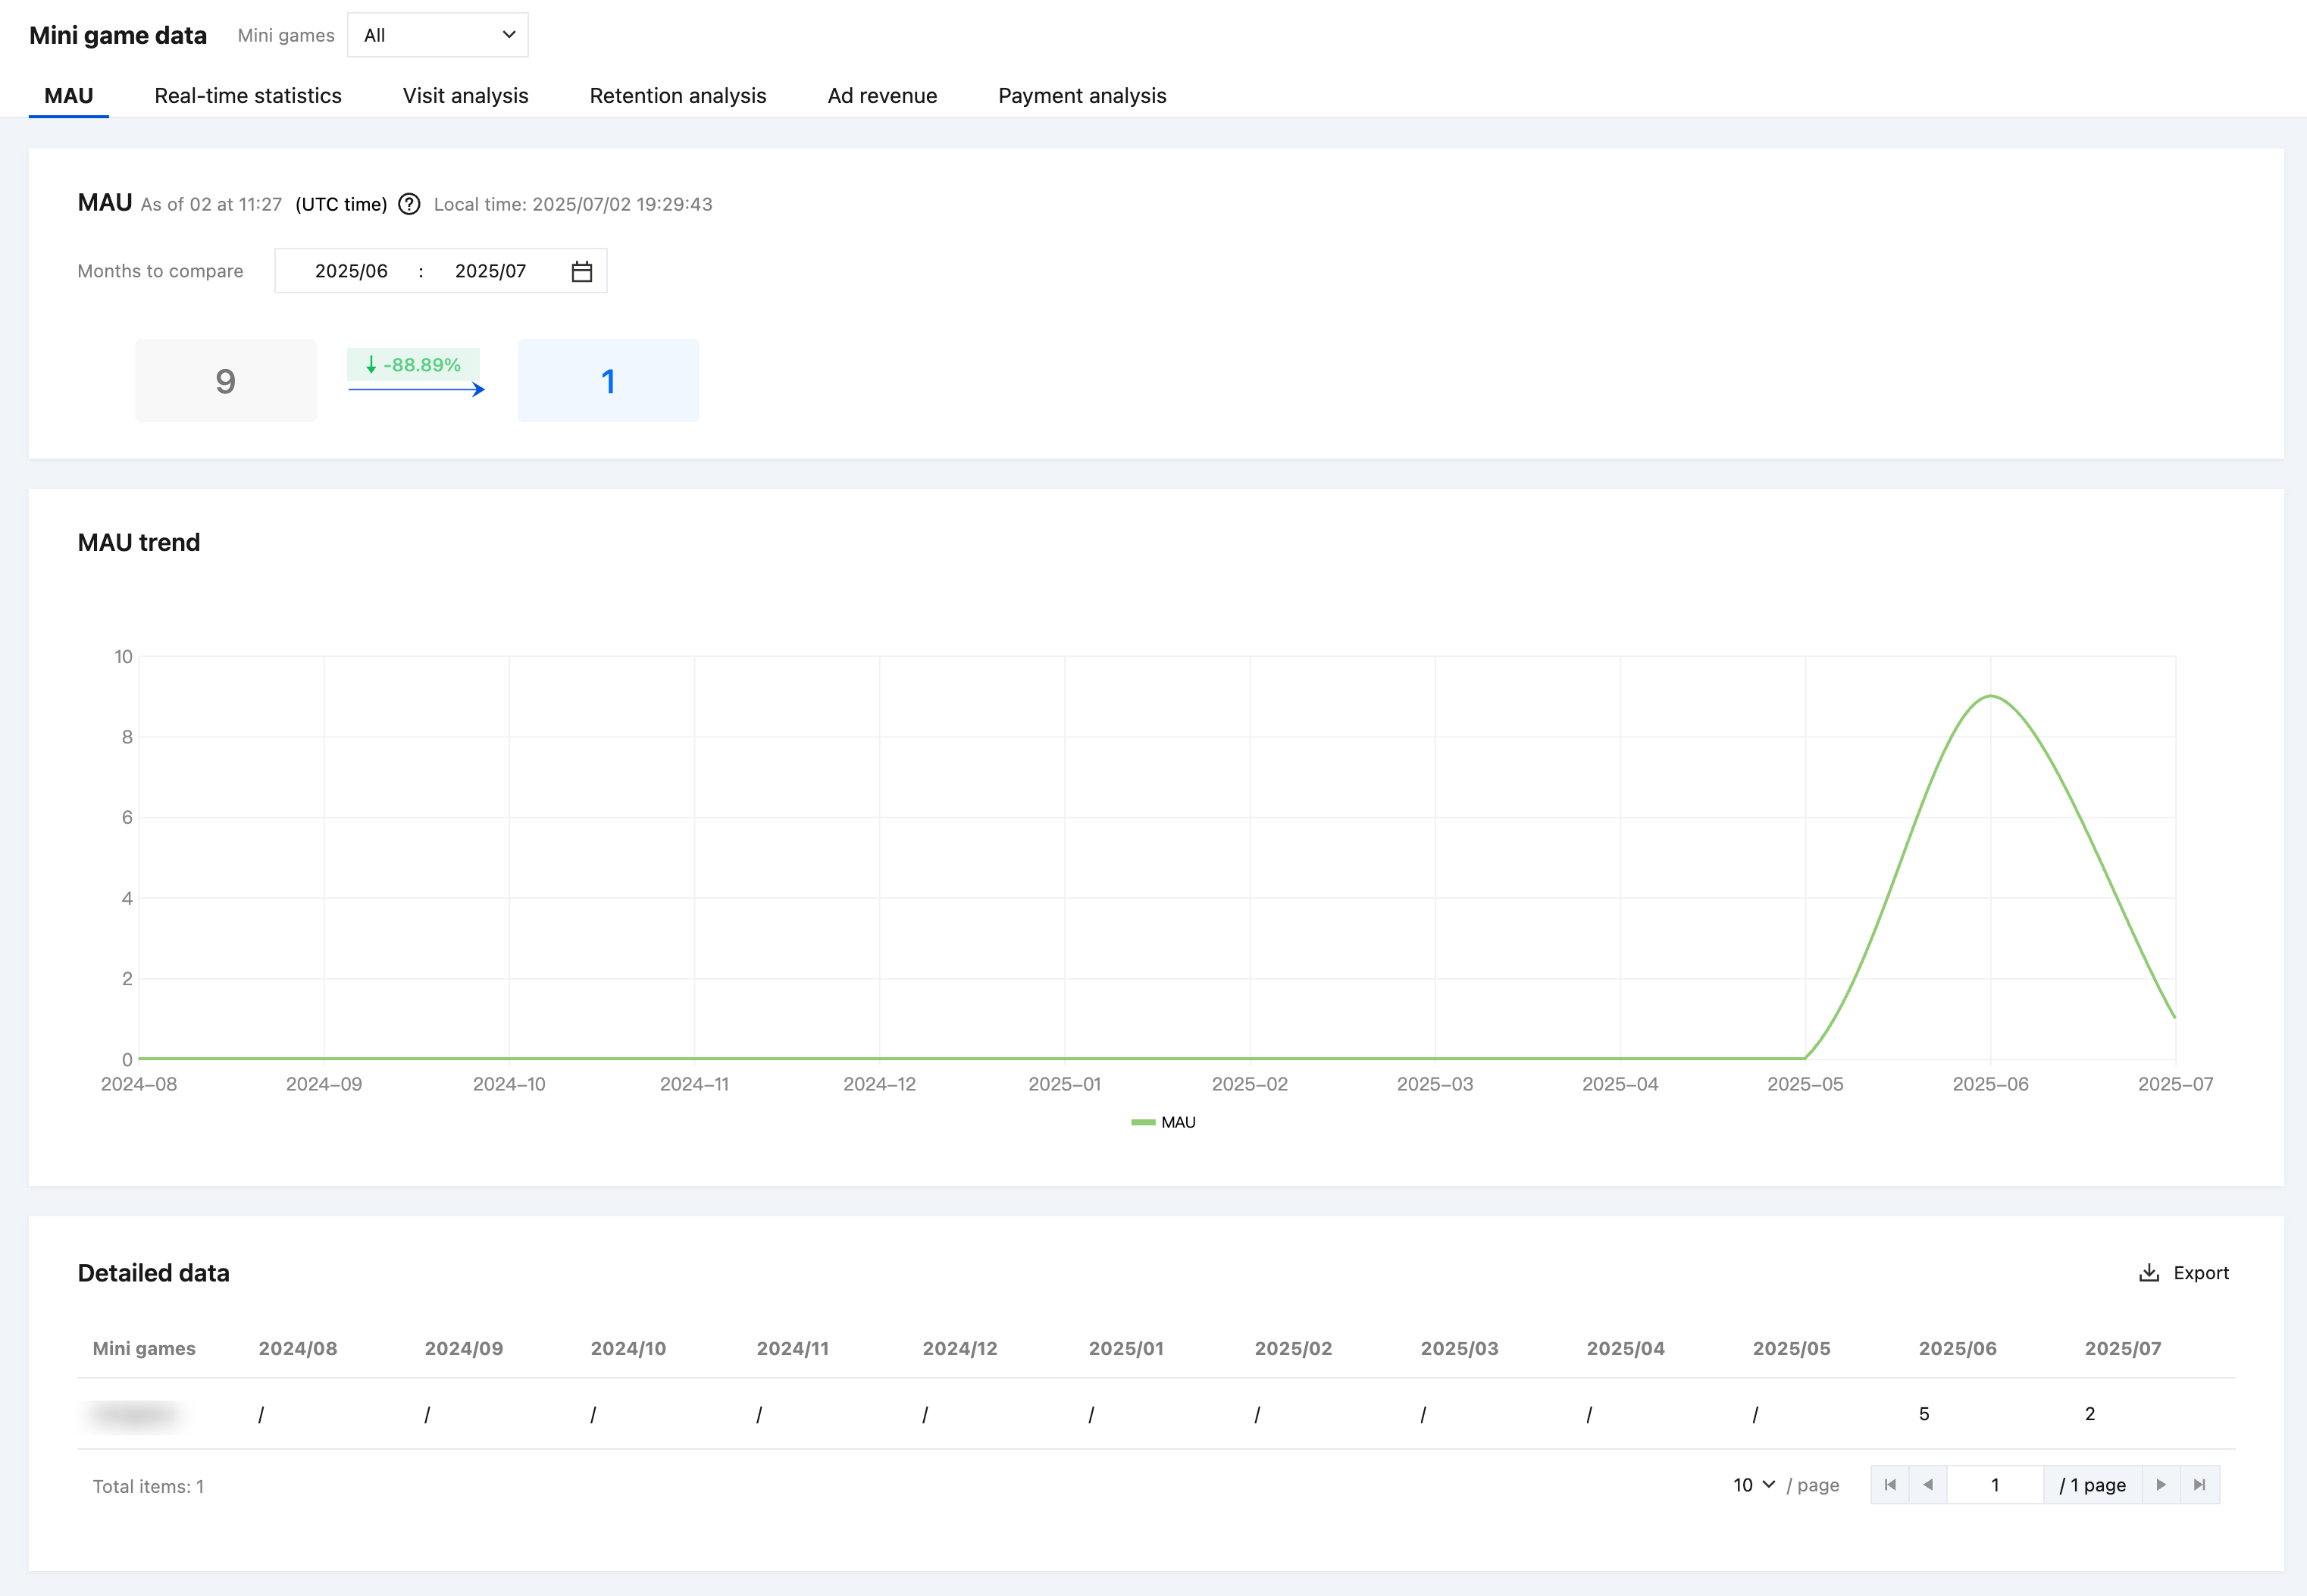Go to previous page arrow
The width and height of the screenshot is (2307, 1596).
click(1928, 1485)
